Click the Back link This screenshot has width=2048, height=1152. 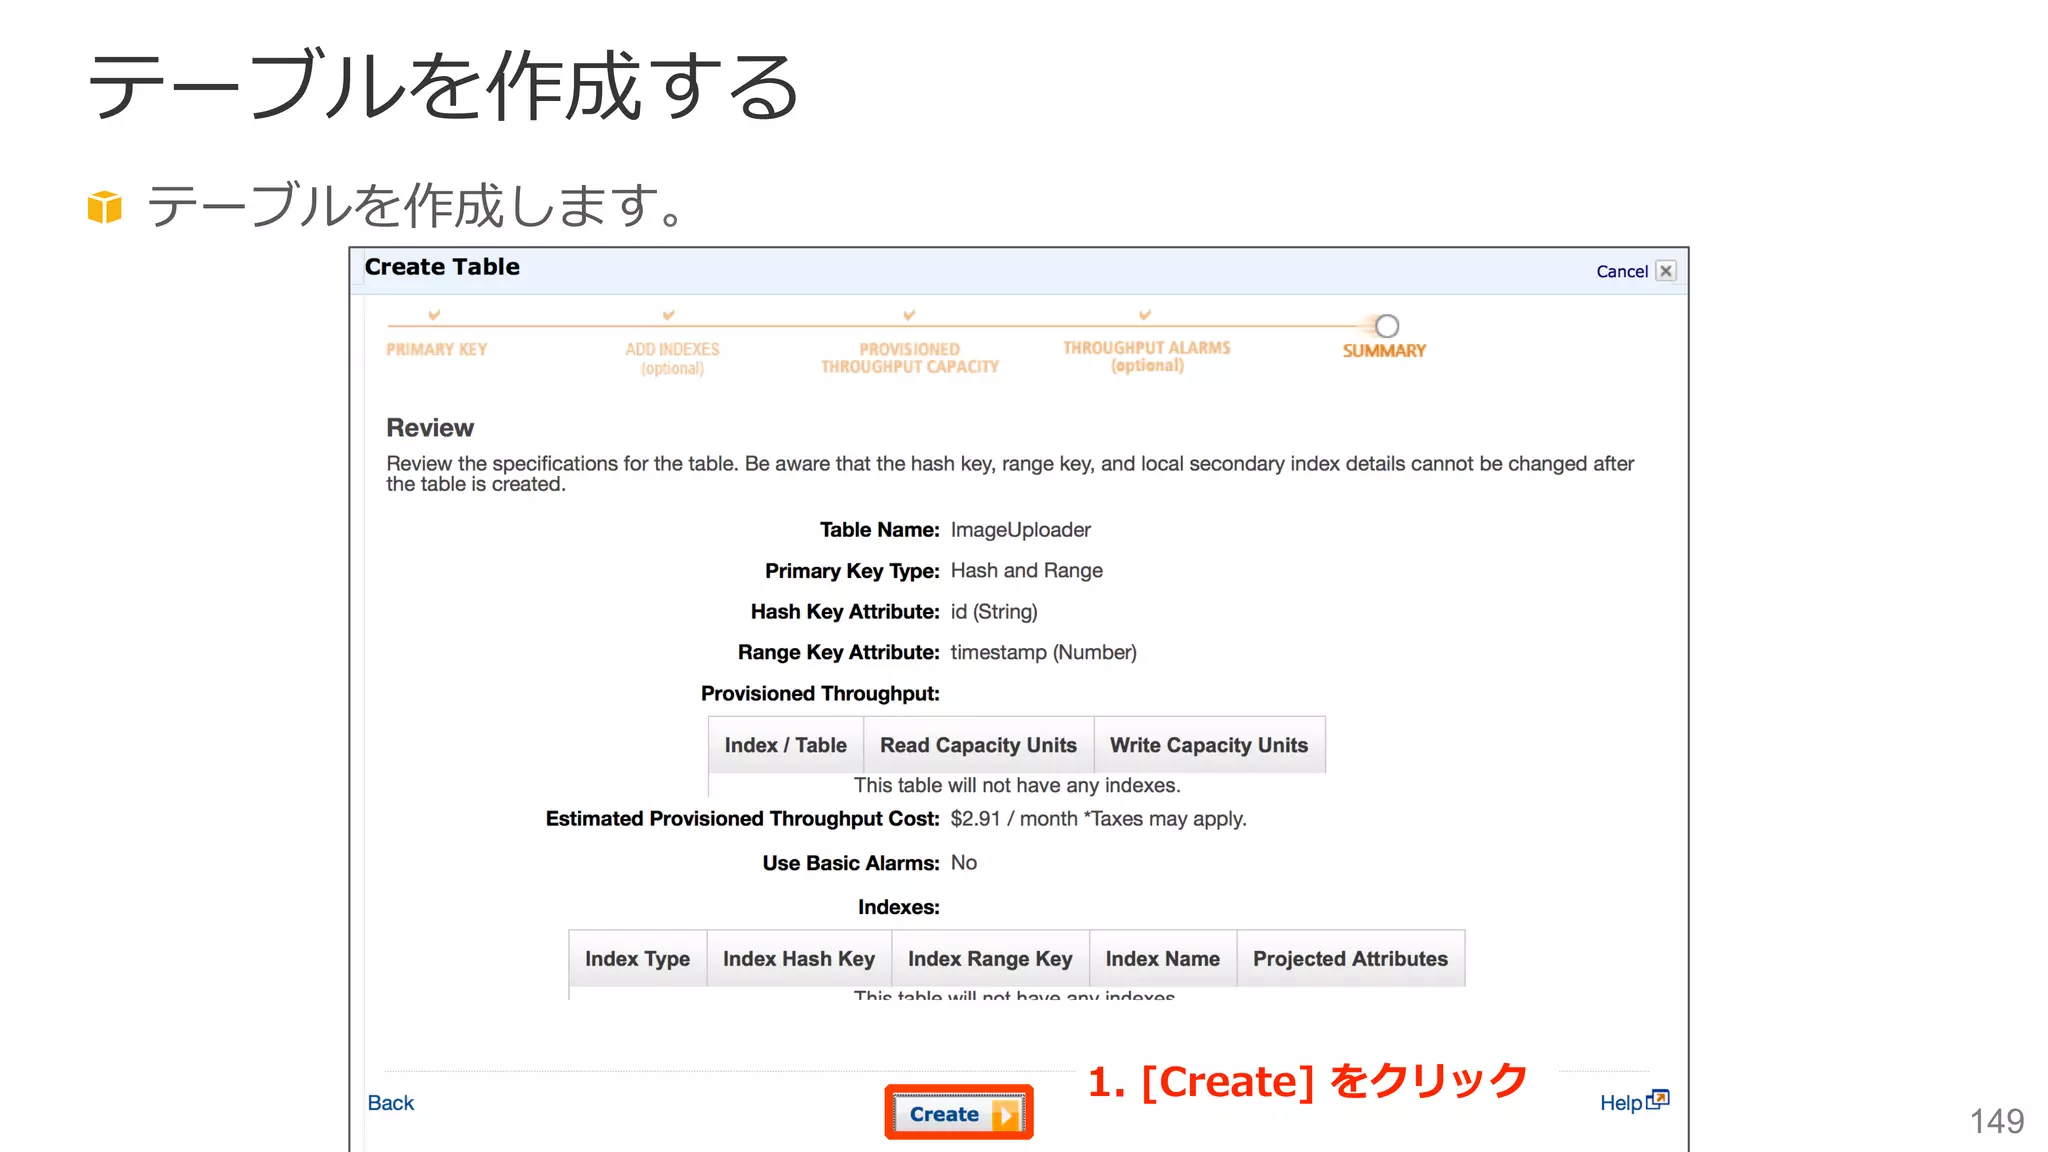click(x=390, y=1102)
